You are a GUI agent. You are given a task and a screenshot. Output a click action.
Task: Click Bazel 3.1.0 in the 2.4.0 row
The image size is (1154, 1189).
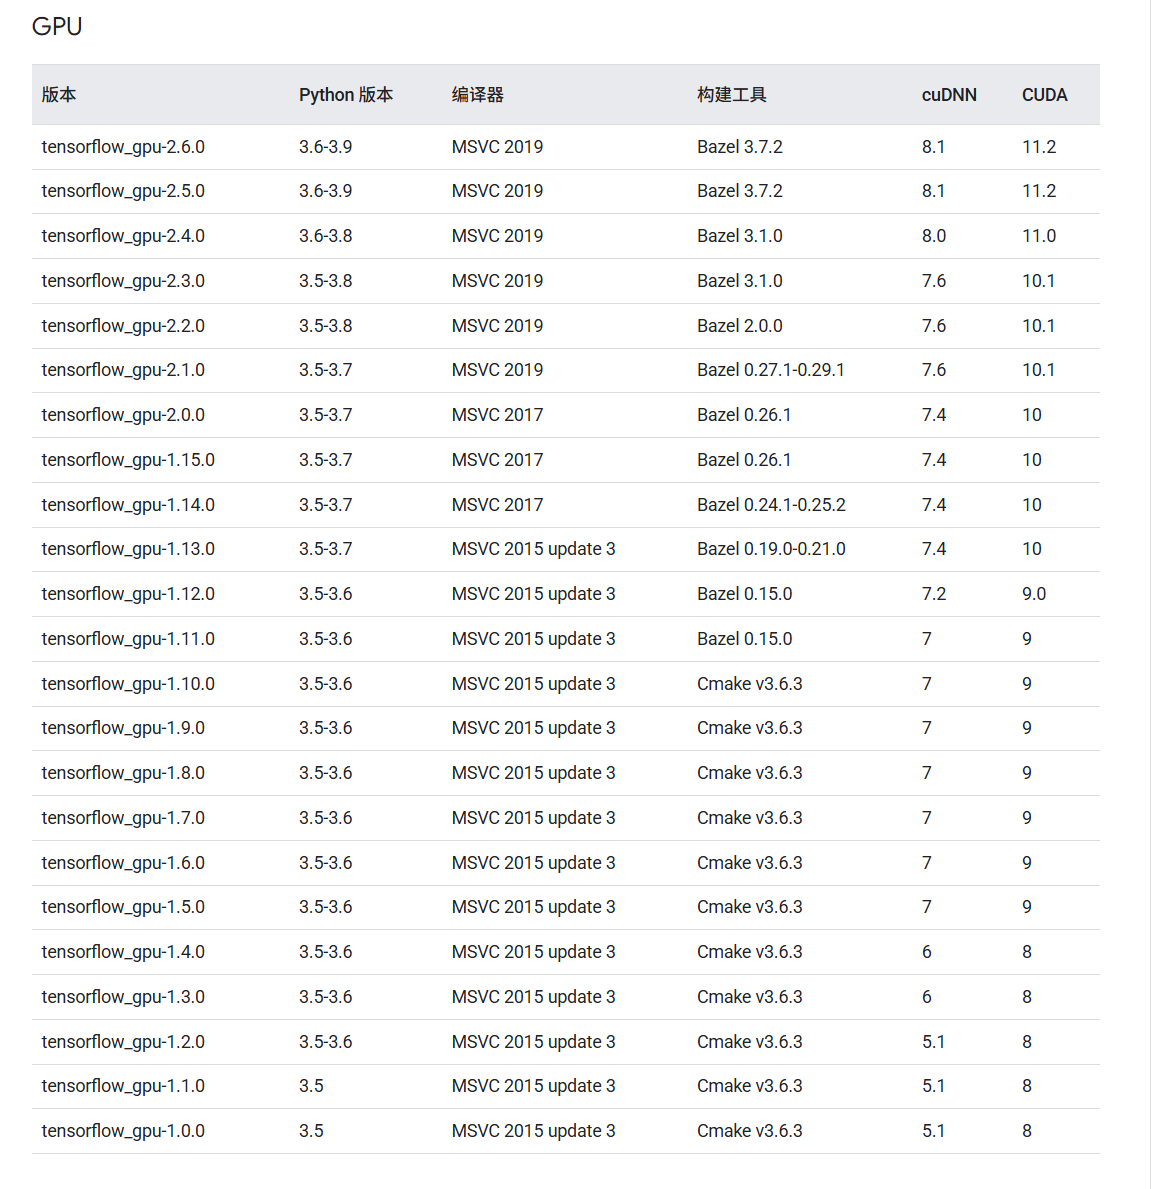[x=739, y=236]
